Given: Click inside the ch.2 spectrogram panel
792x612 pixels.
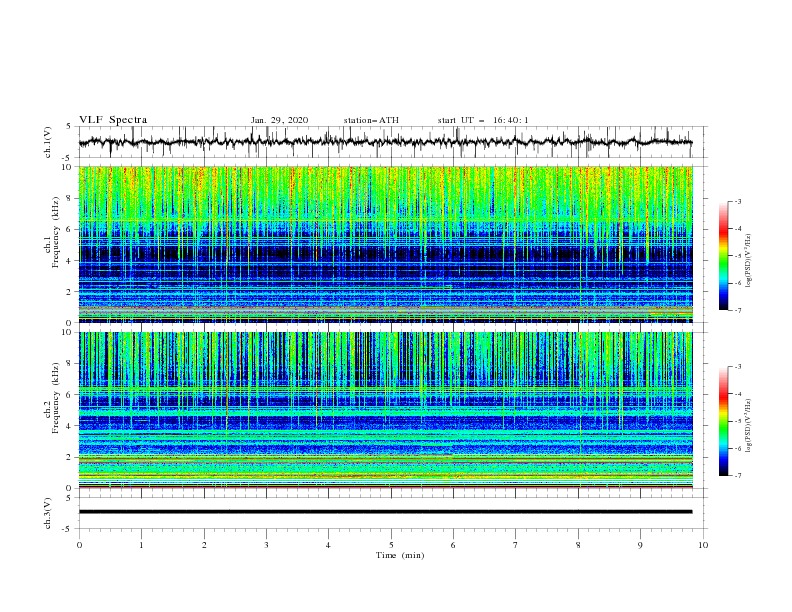Looking at the screenshot, I should [x=385, y=410].
